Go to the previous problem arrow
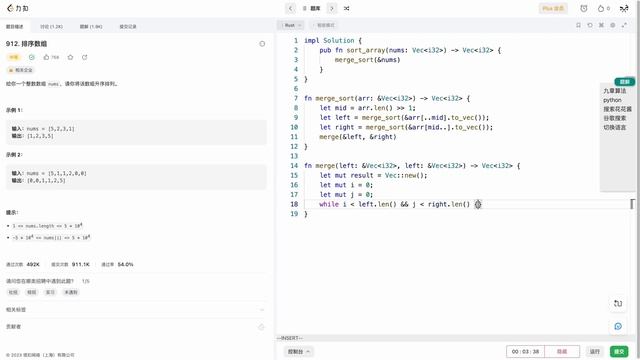The image size is (640, 360). pyautogui.click(x=290, y=8)
